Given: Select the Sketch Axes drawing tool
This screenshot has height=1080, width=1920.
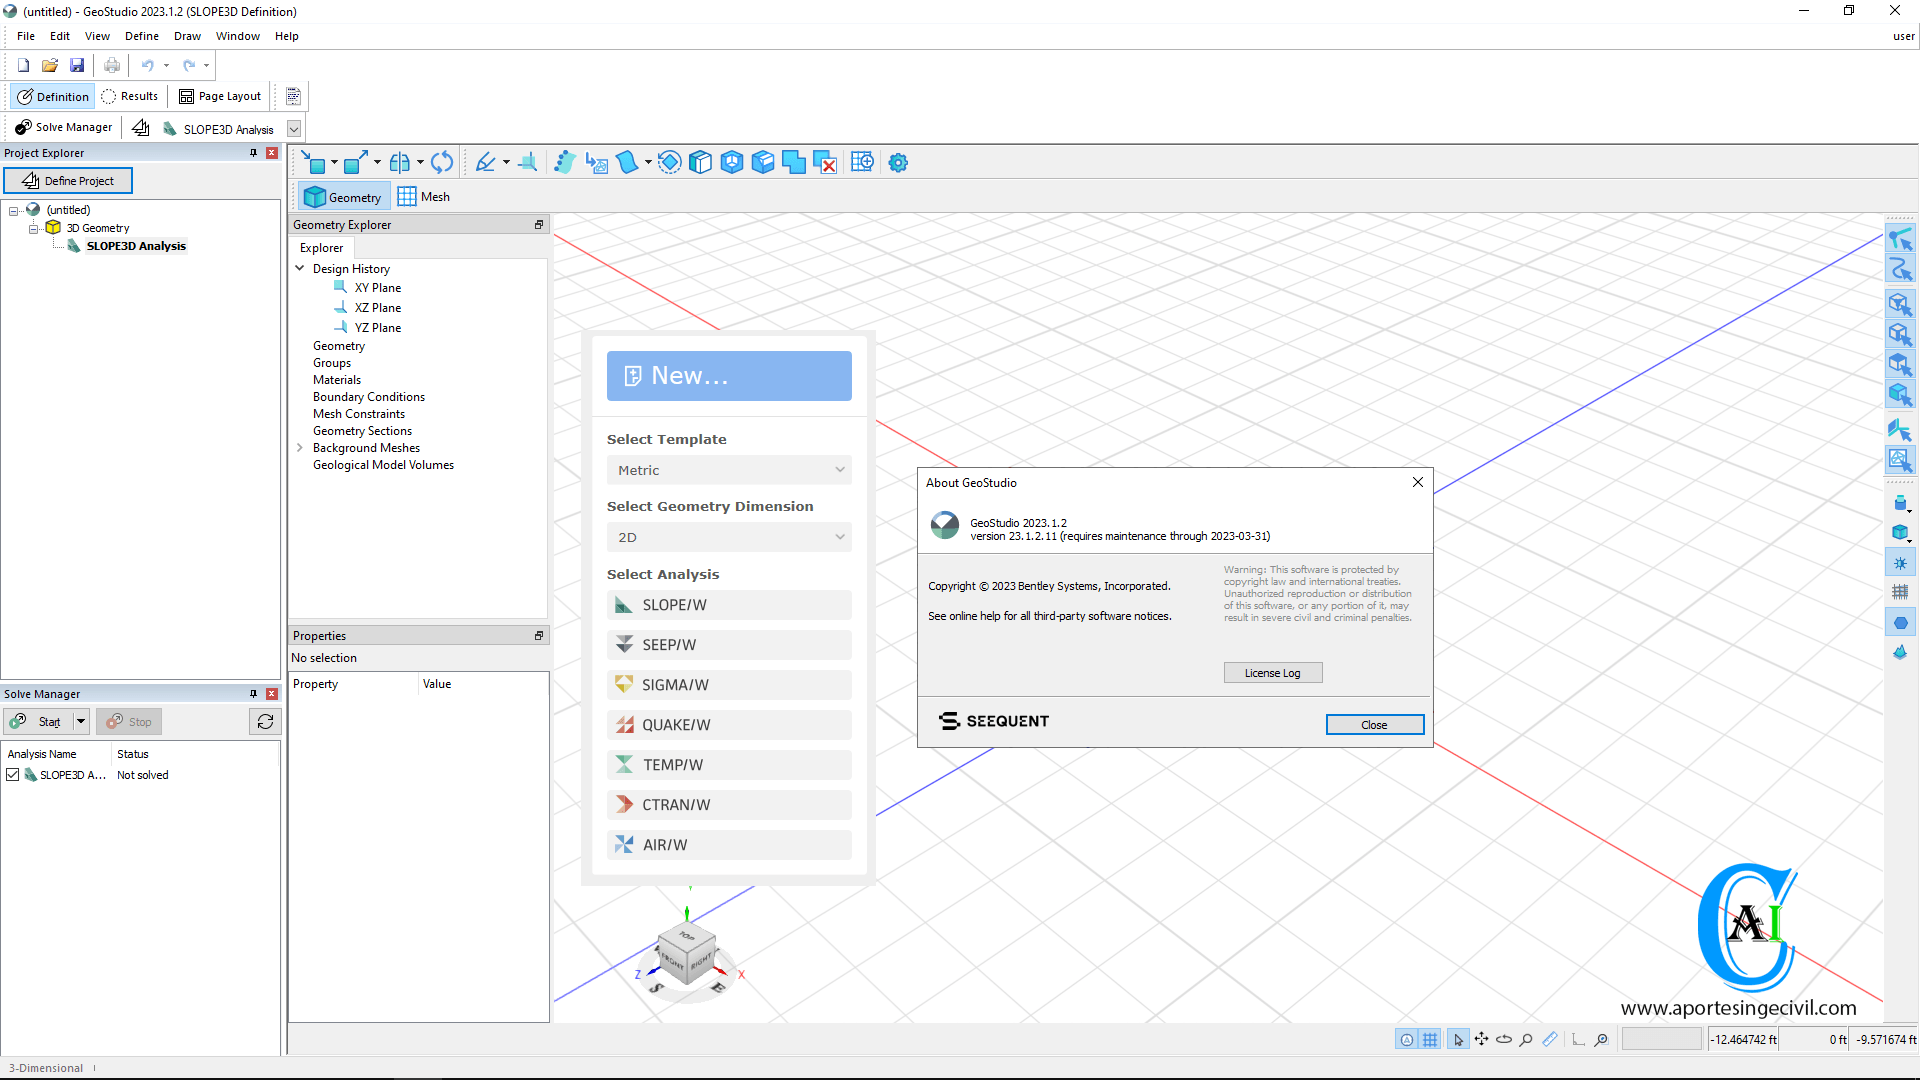Looking at the screenshot, I should 528,162.
